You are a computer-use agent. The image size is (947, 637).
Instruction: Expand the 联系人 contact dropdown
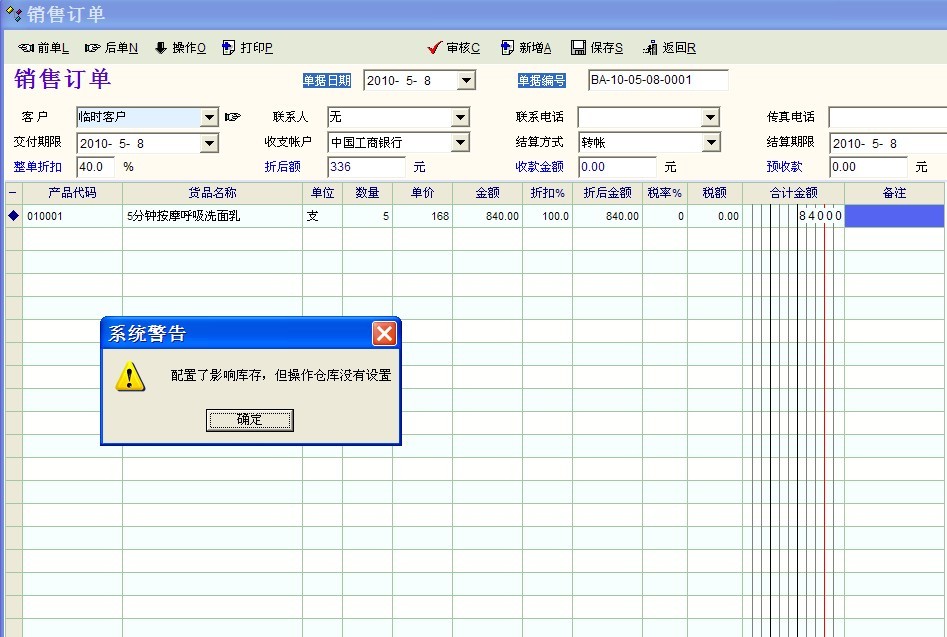point(460,118)
